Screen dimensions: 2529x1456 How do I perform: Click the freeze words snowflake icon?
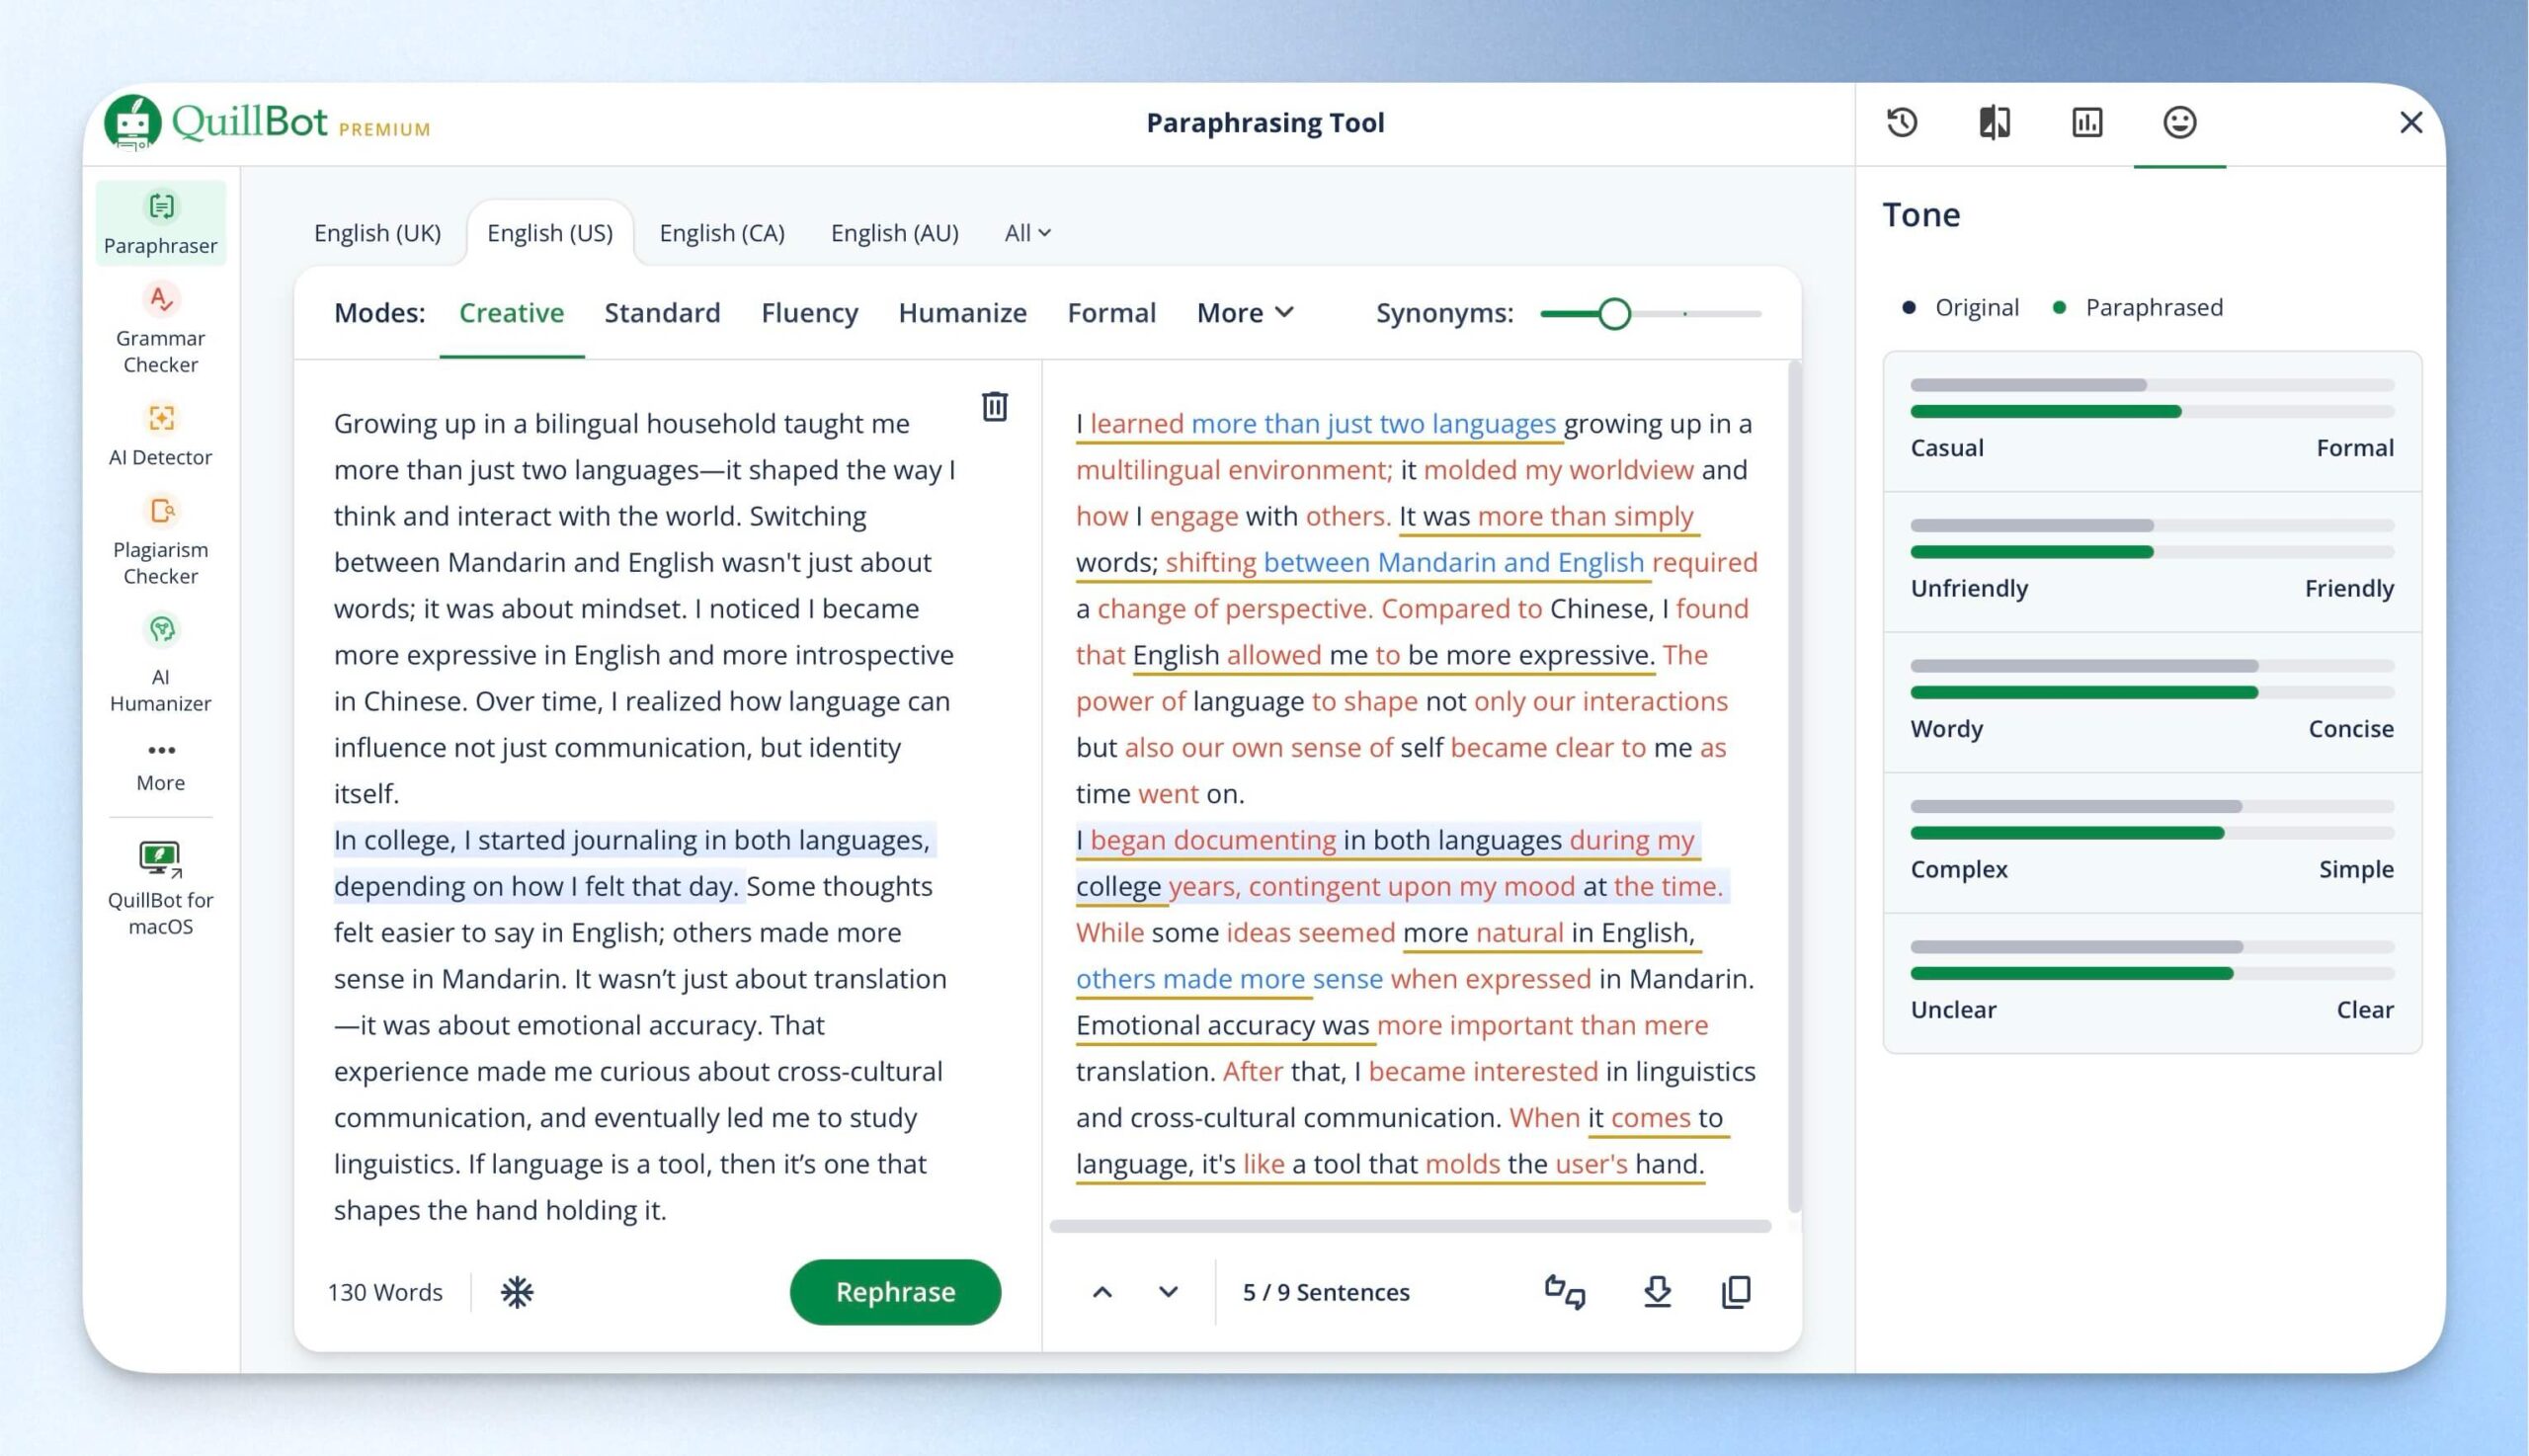coord(517,1292)
